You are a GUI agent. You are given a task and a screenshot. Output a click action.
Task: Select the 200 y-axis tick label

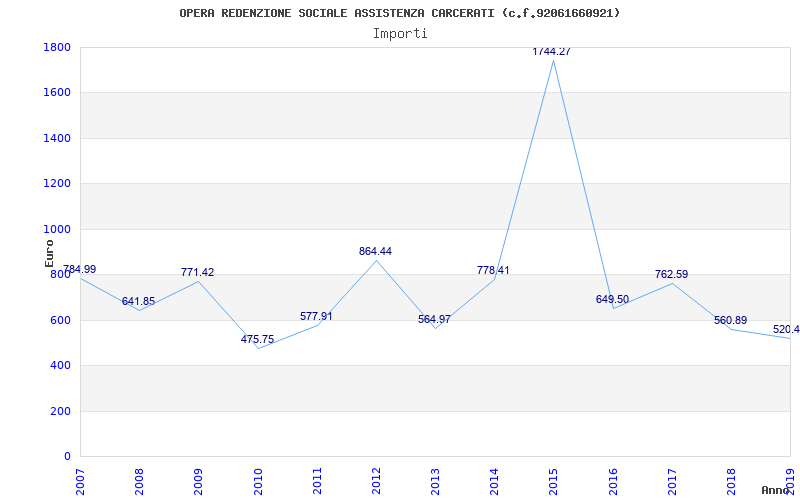[60, 411]
